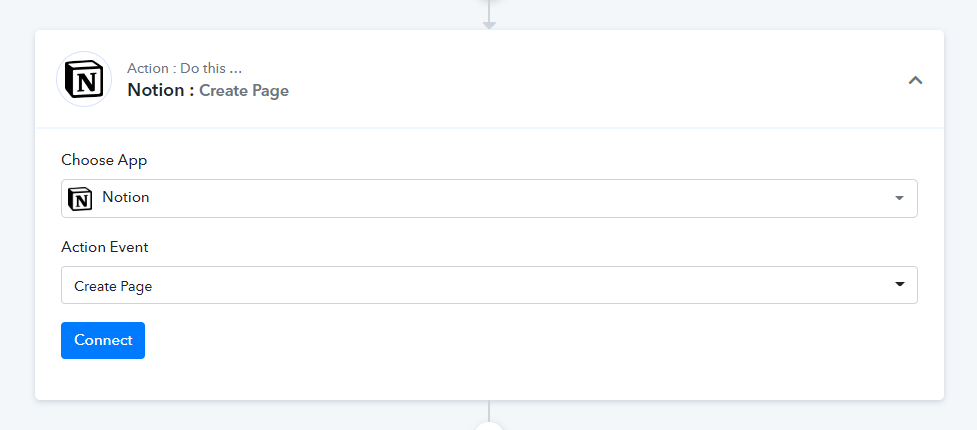Image resolution: width=977 pixels, height=430 pixels.
Task: Click the add-step circle below the card
Action: 489,427
